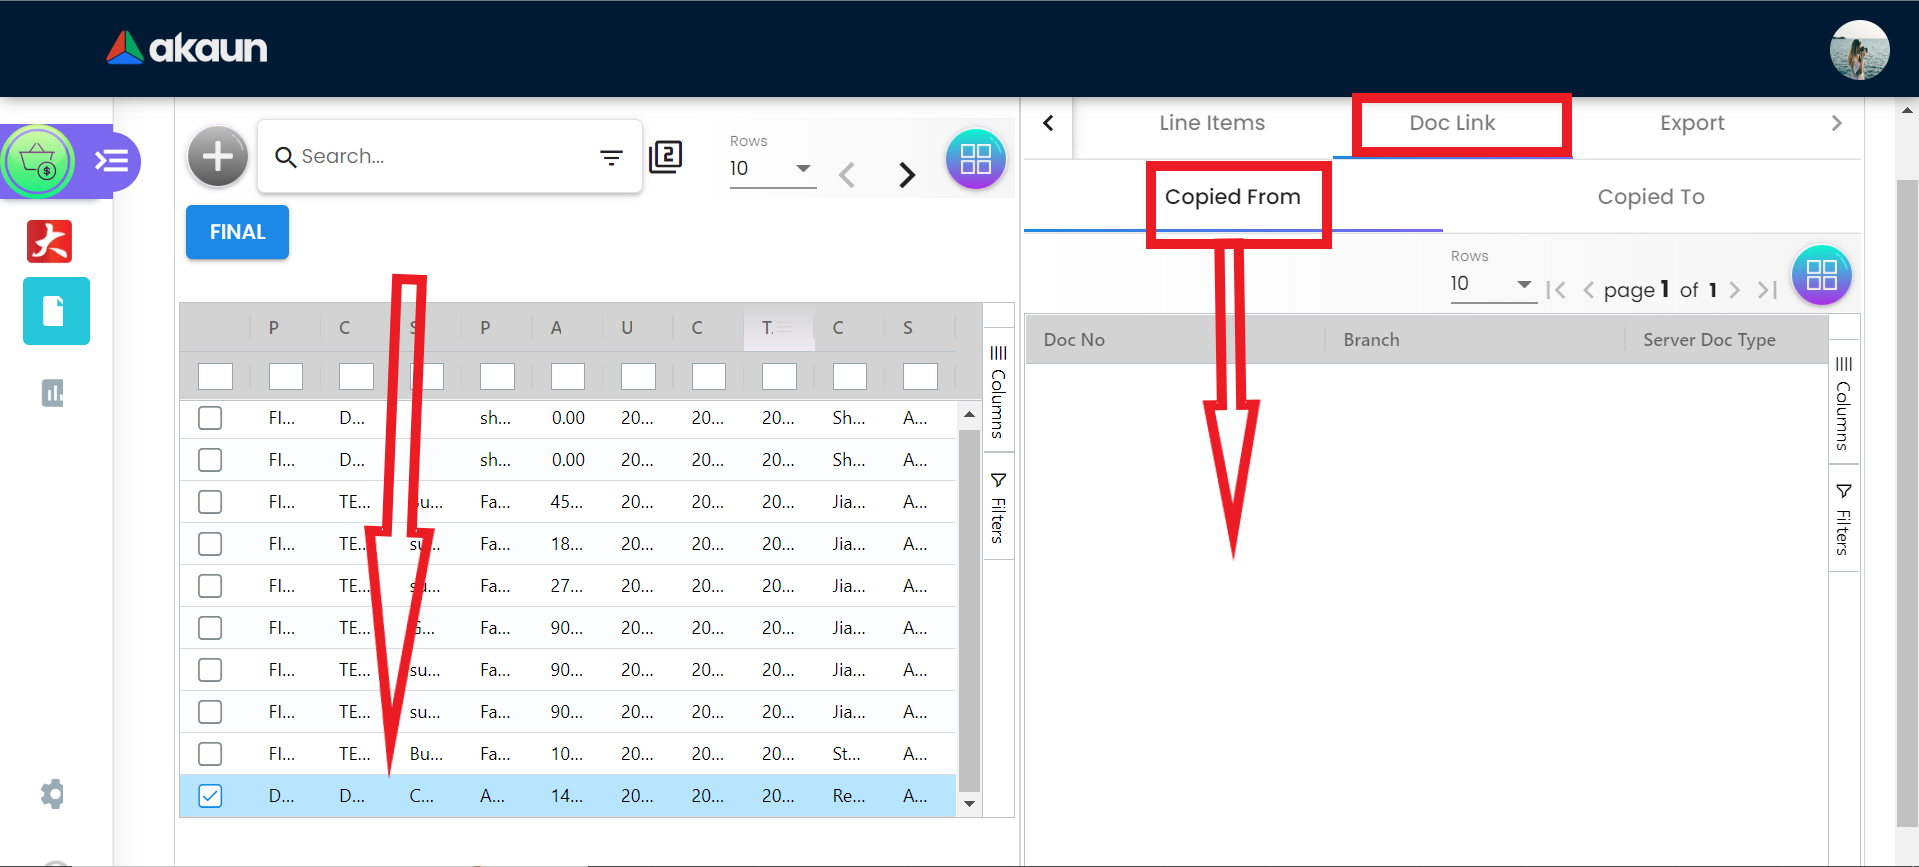The height and width of the screenshot is (867, 1919).
Task: Open Filters side panel of Copied From grid
Action: 1843,519
